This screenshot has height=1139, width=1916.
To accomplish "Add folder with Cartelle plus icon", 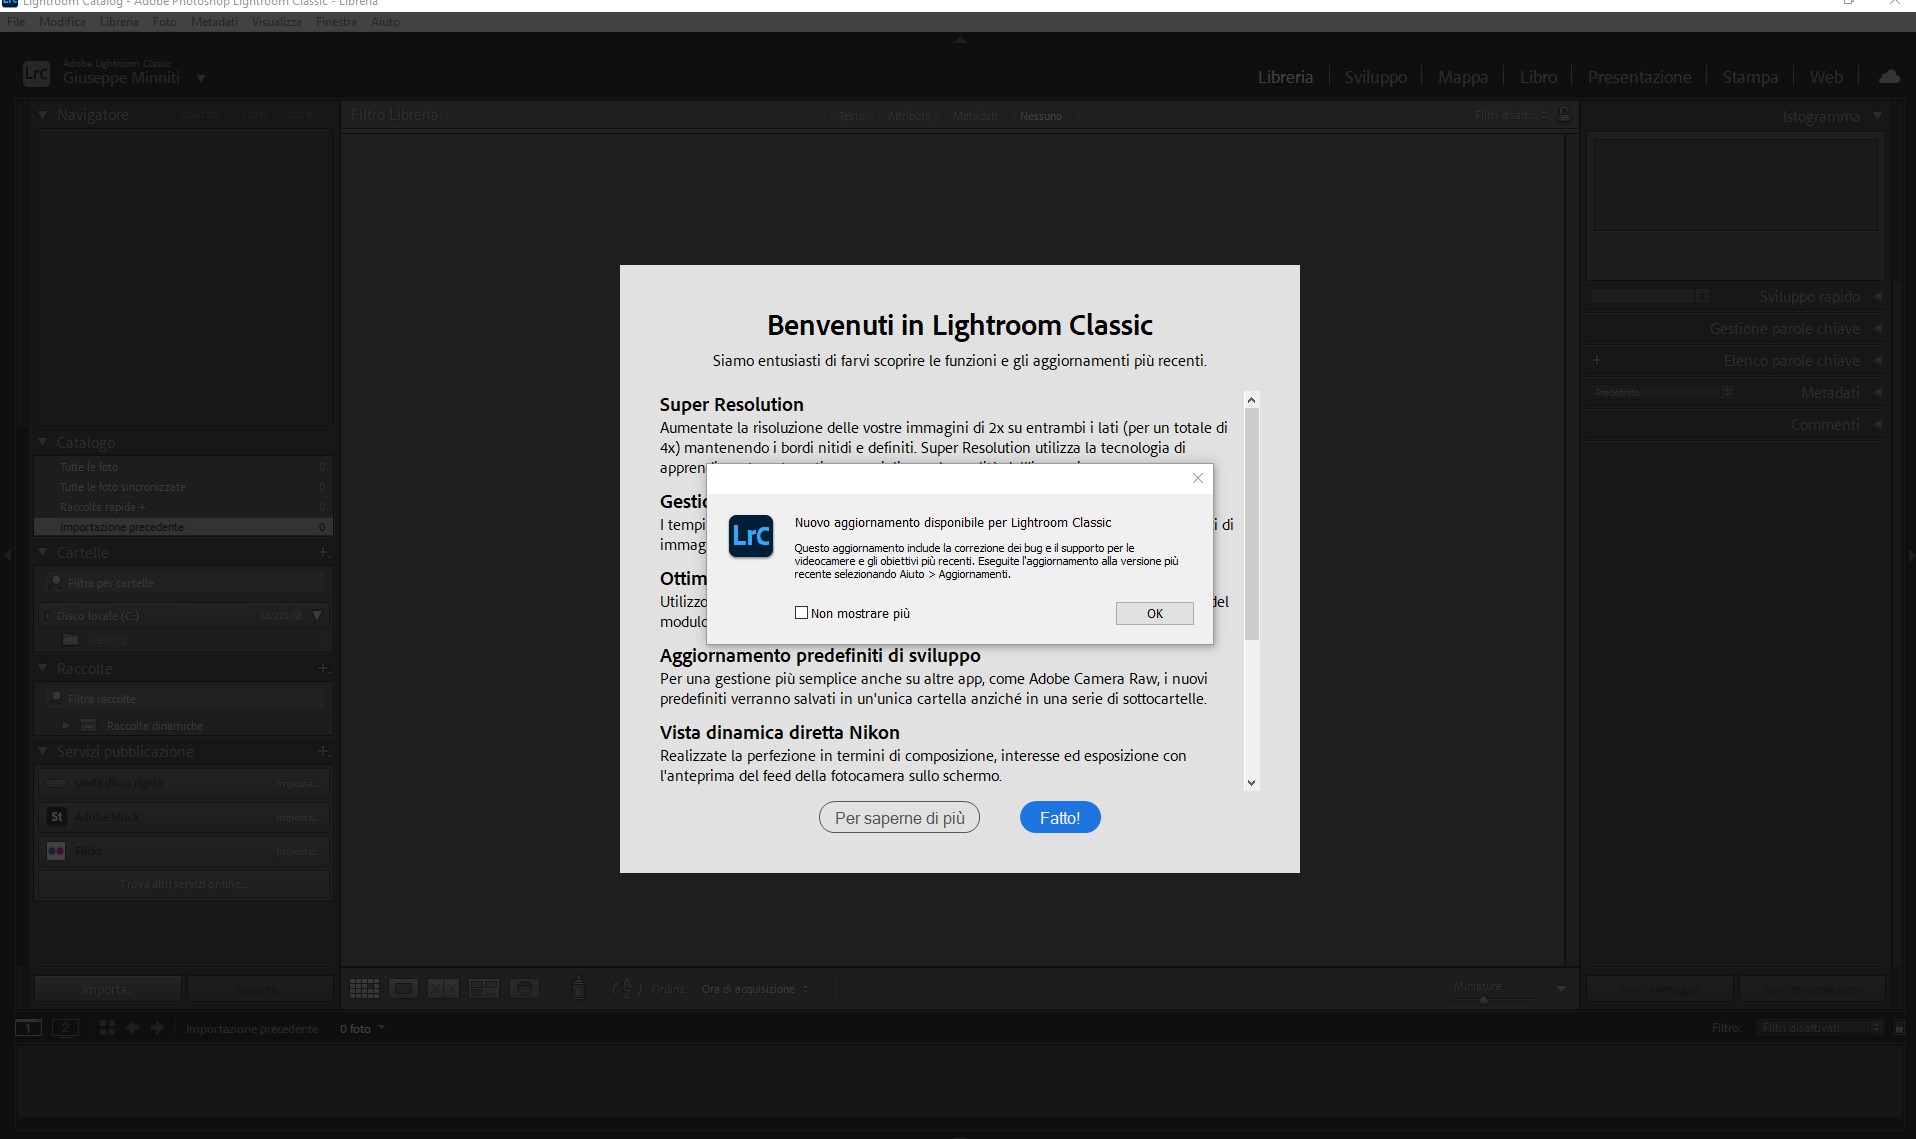I will click(x=323, y=552).
